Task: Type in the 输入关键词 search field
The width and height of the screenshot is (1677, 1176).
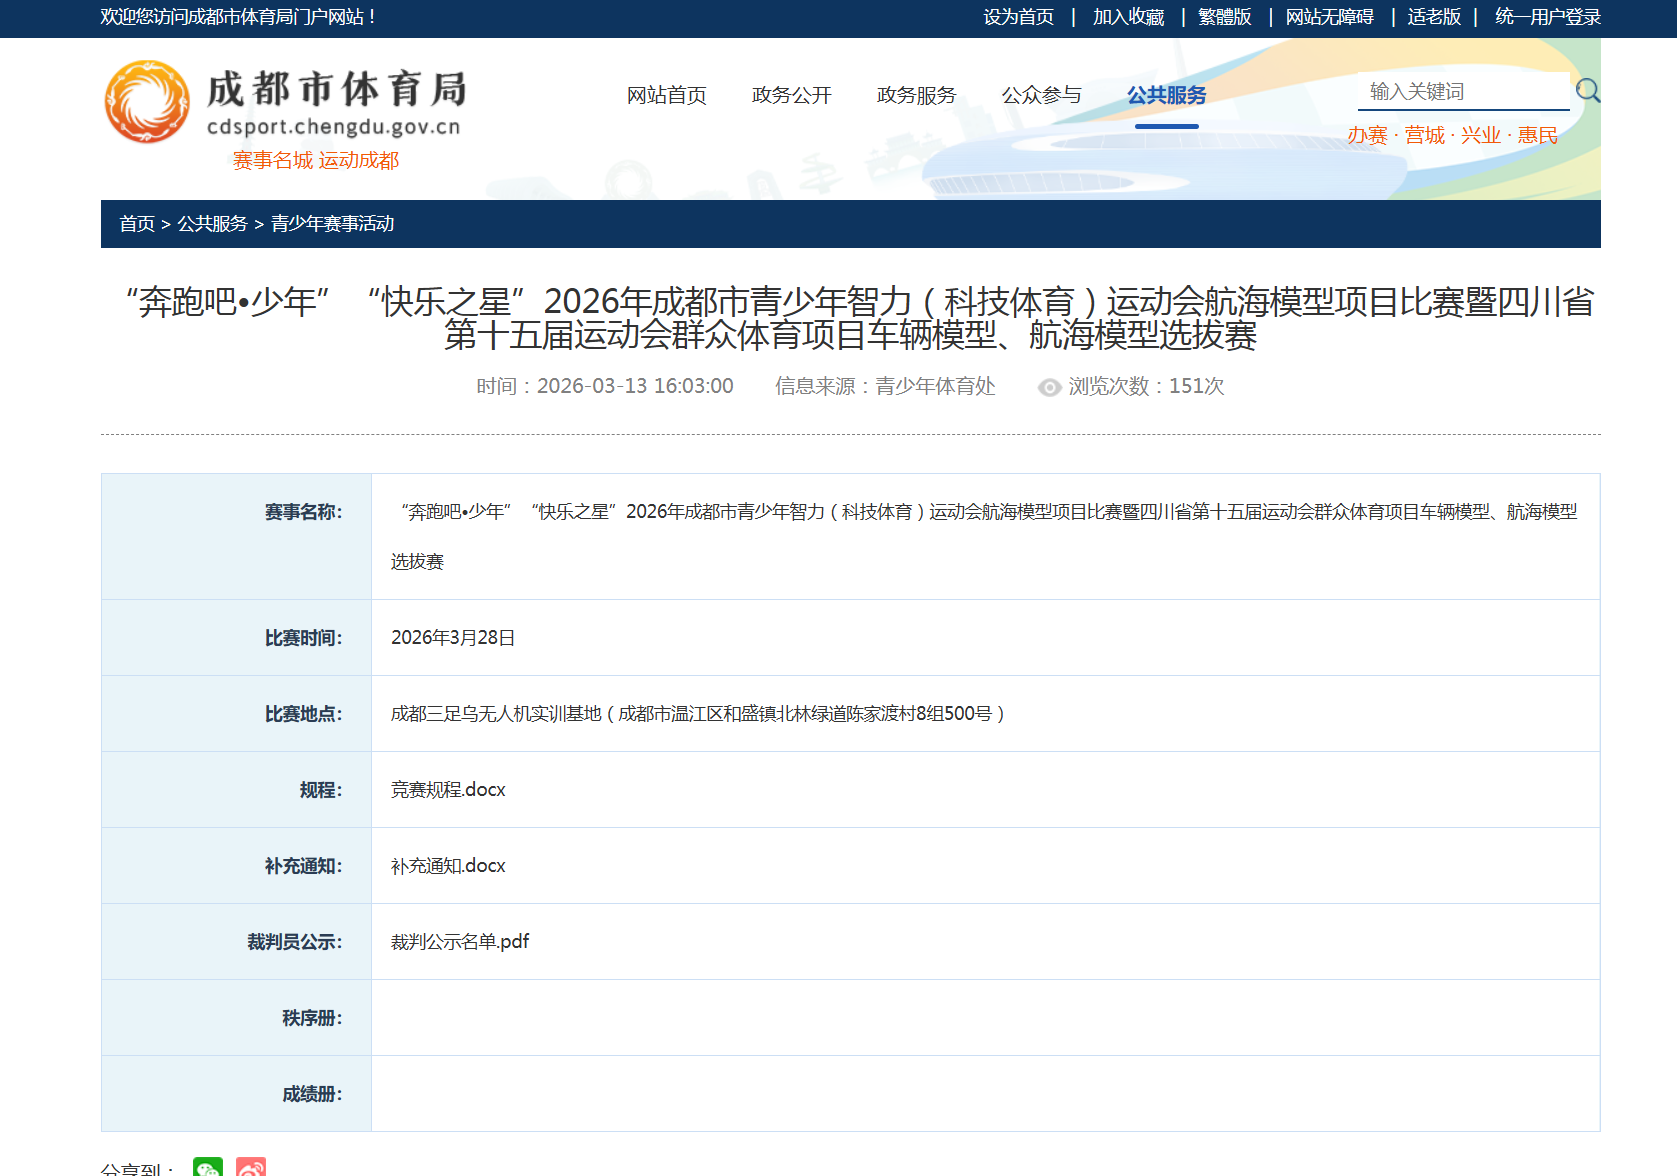Action: tap(1460, 92)
